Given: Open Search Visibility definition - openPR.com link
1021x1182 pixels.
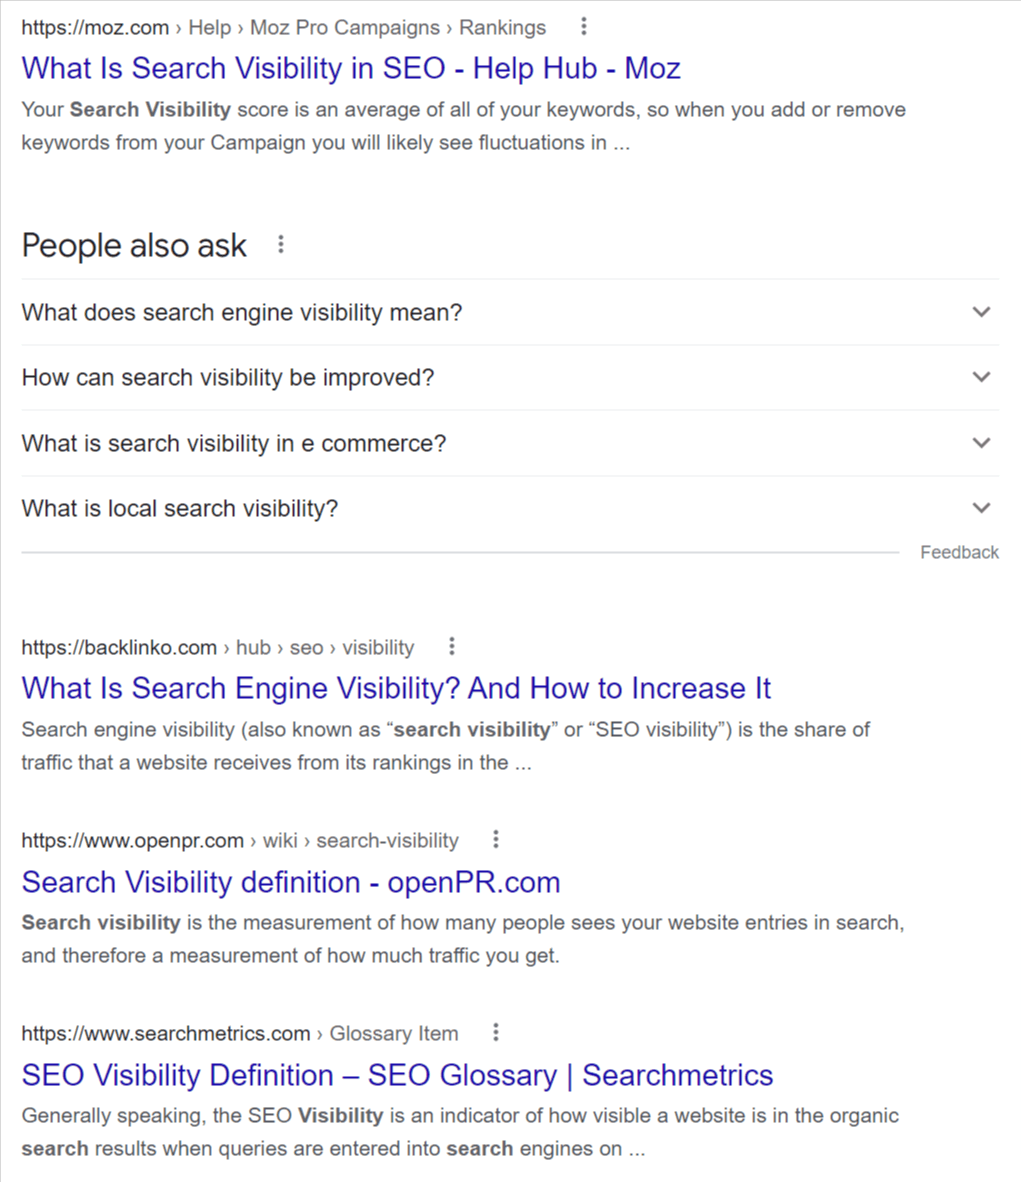Looking at the screenshot, I should click(x=291, y=882).
